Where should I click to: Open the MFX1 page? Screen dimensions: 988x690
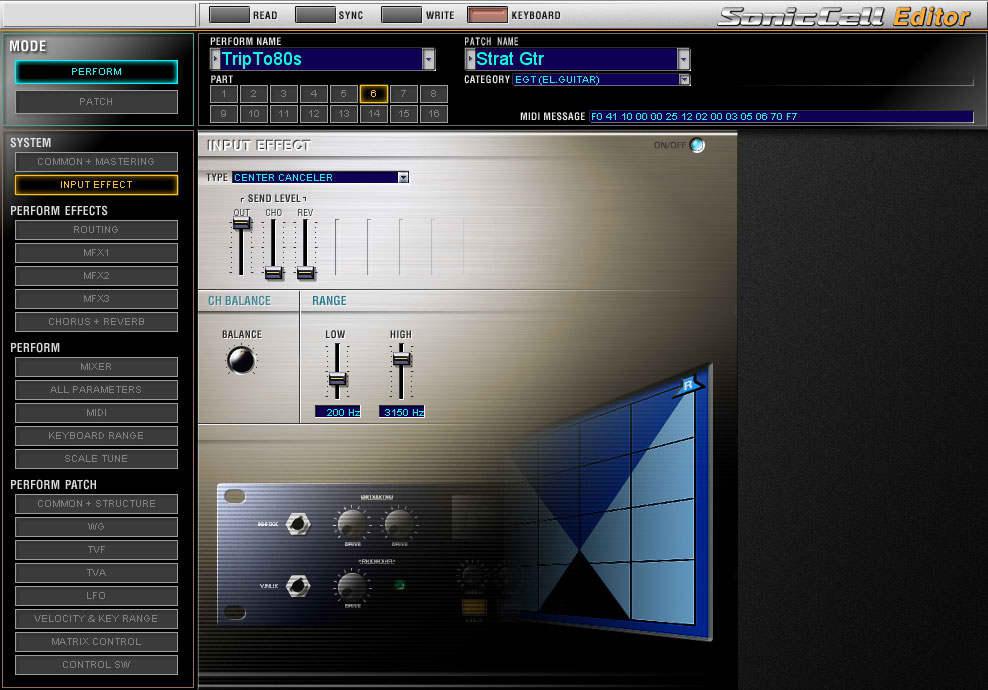(x=96, y=253)
